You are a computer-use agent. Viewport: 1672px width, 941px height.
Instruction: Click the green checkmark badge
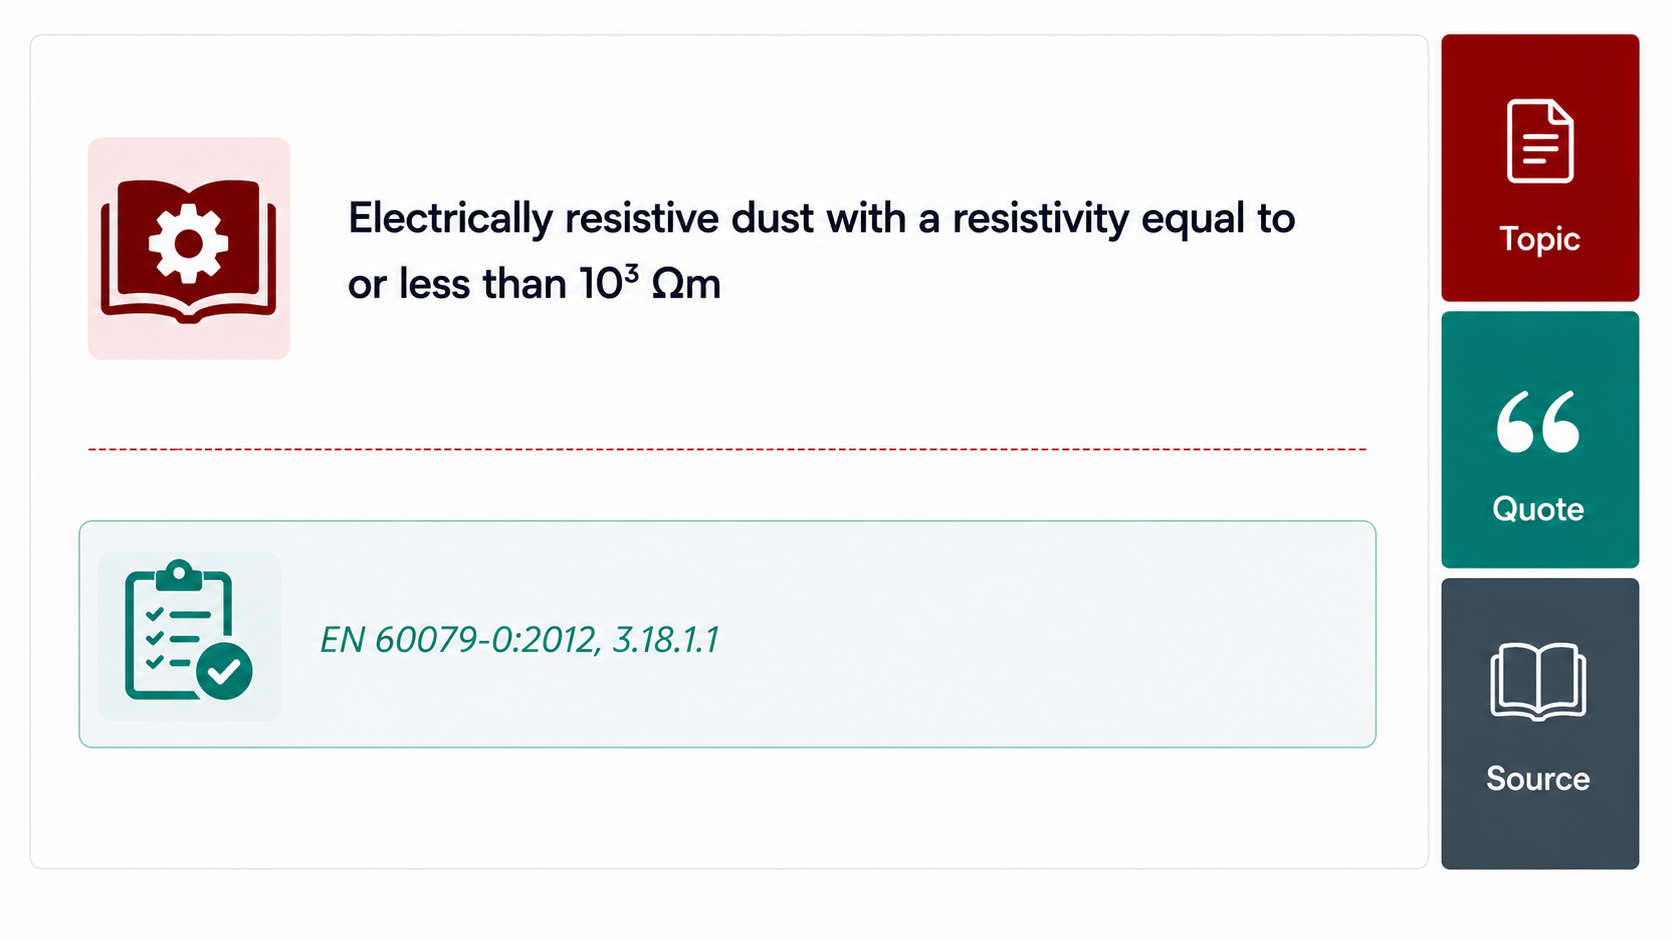(224, 671)
